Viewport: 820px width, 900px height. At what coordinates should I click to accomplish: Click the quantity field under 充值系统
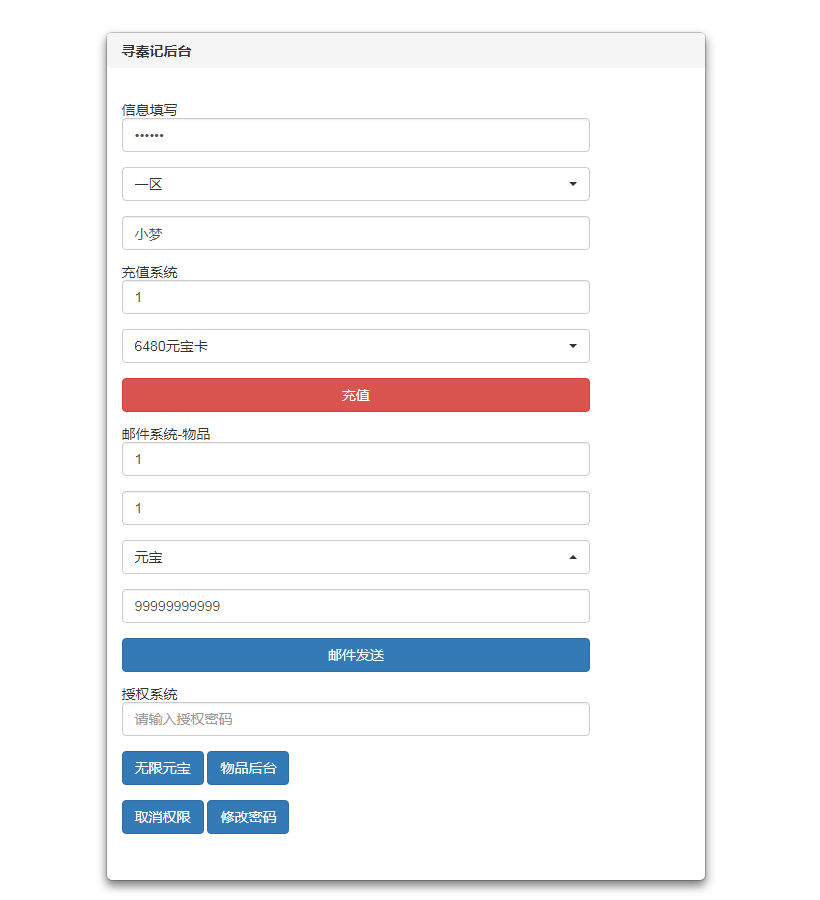coord(355,297)
